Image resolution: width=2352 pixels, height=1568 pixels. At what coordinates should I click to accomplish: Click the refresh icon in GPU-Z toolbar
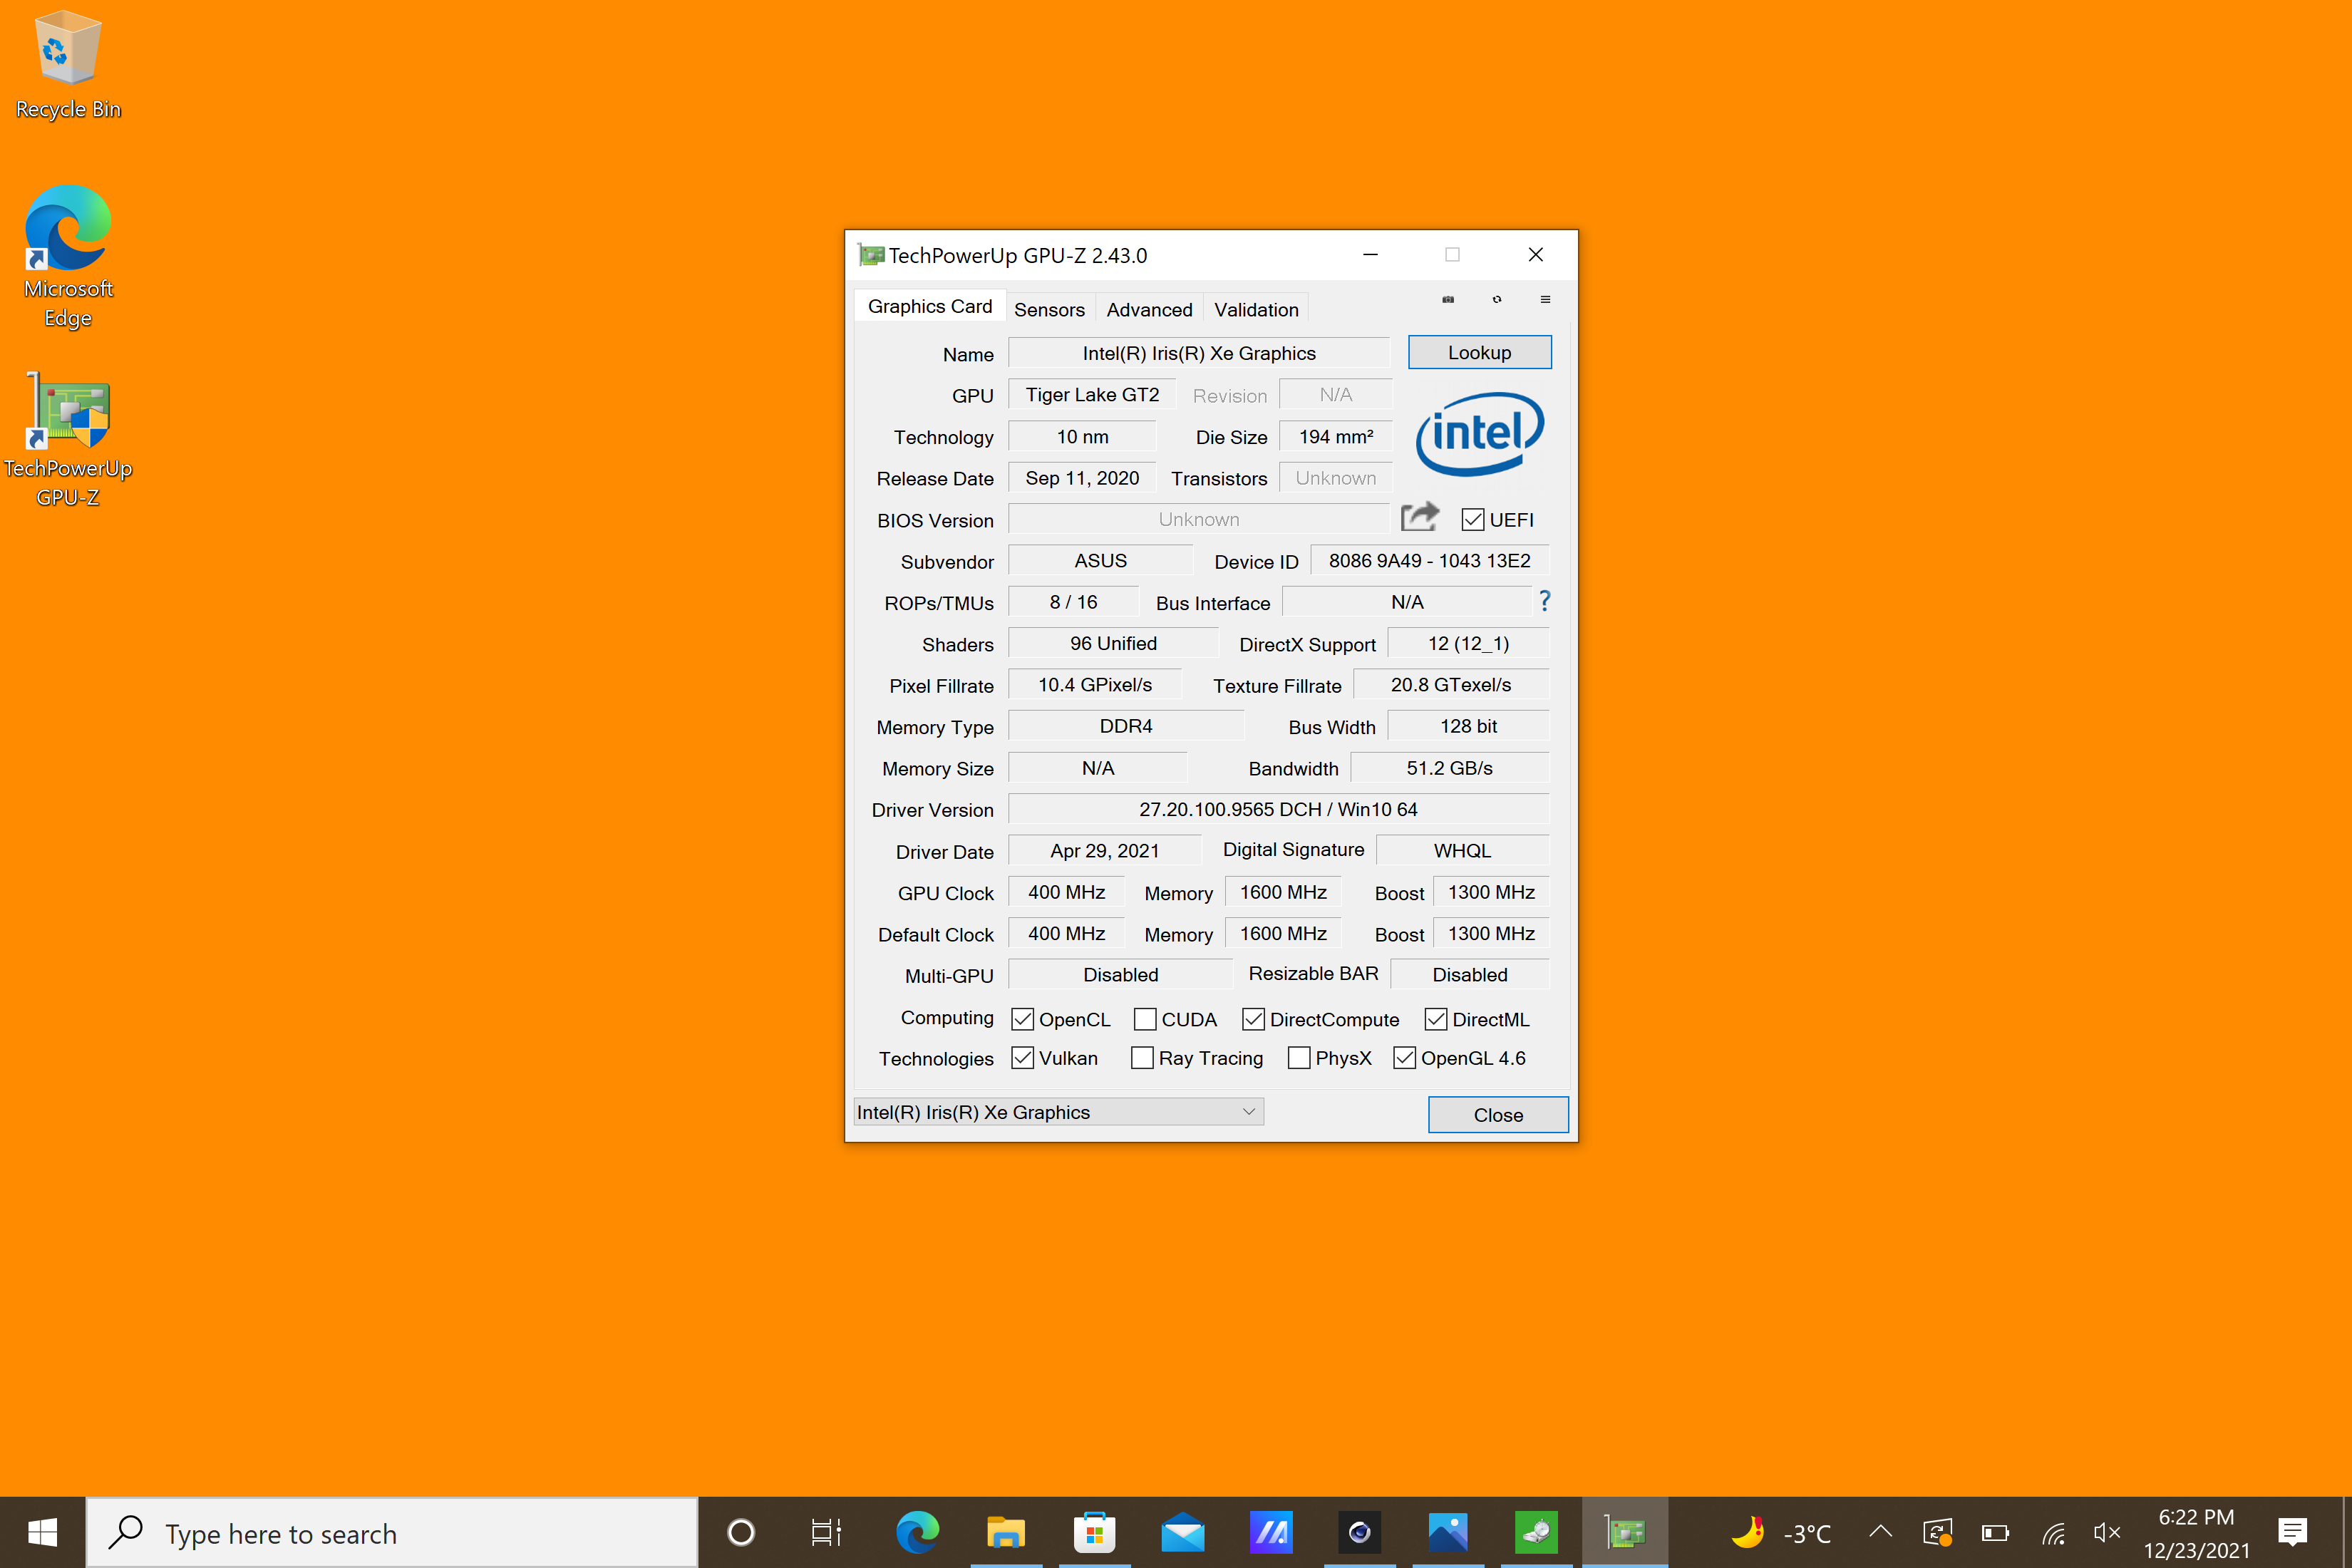[1496, 299]
